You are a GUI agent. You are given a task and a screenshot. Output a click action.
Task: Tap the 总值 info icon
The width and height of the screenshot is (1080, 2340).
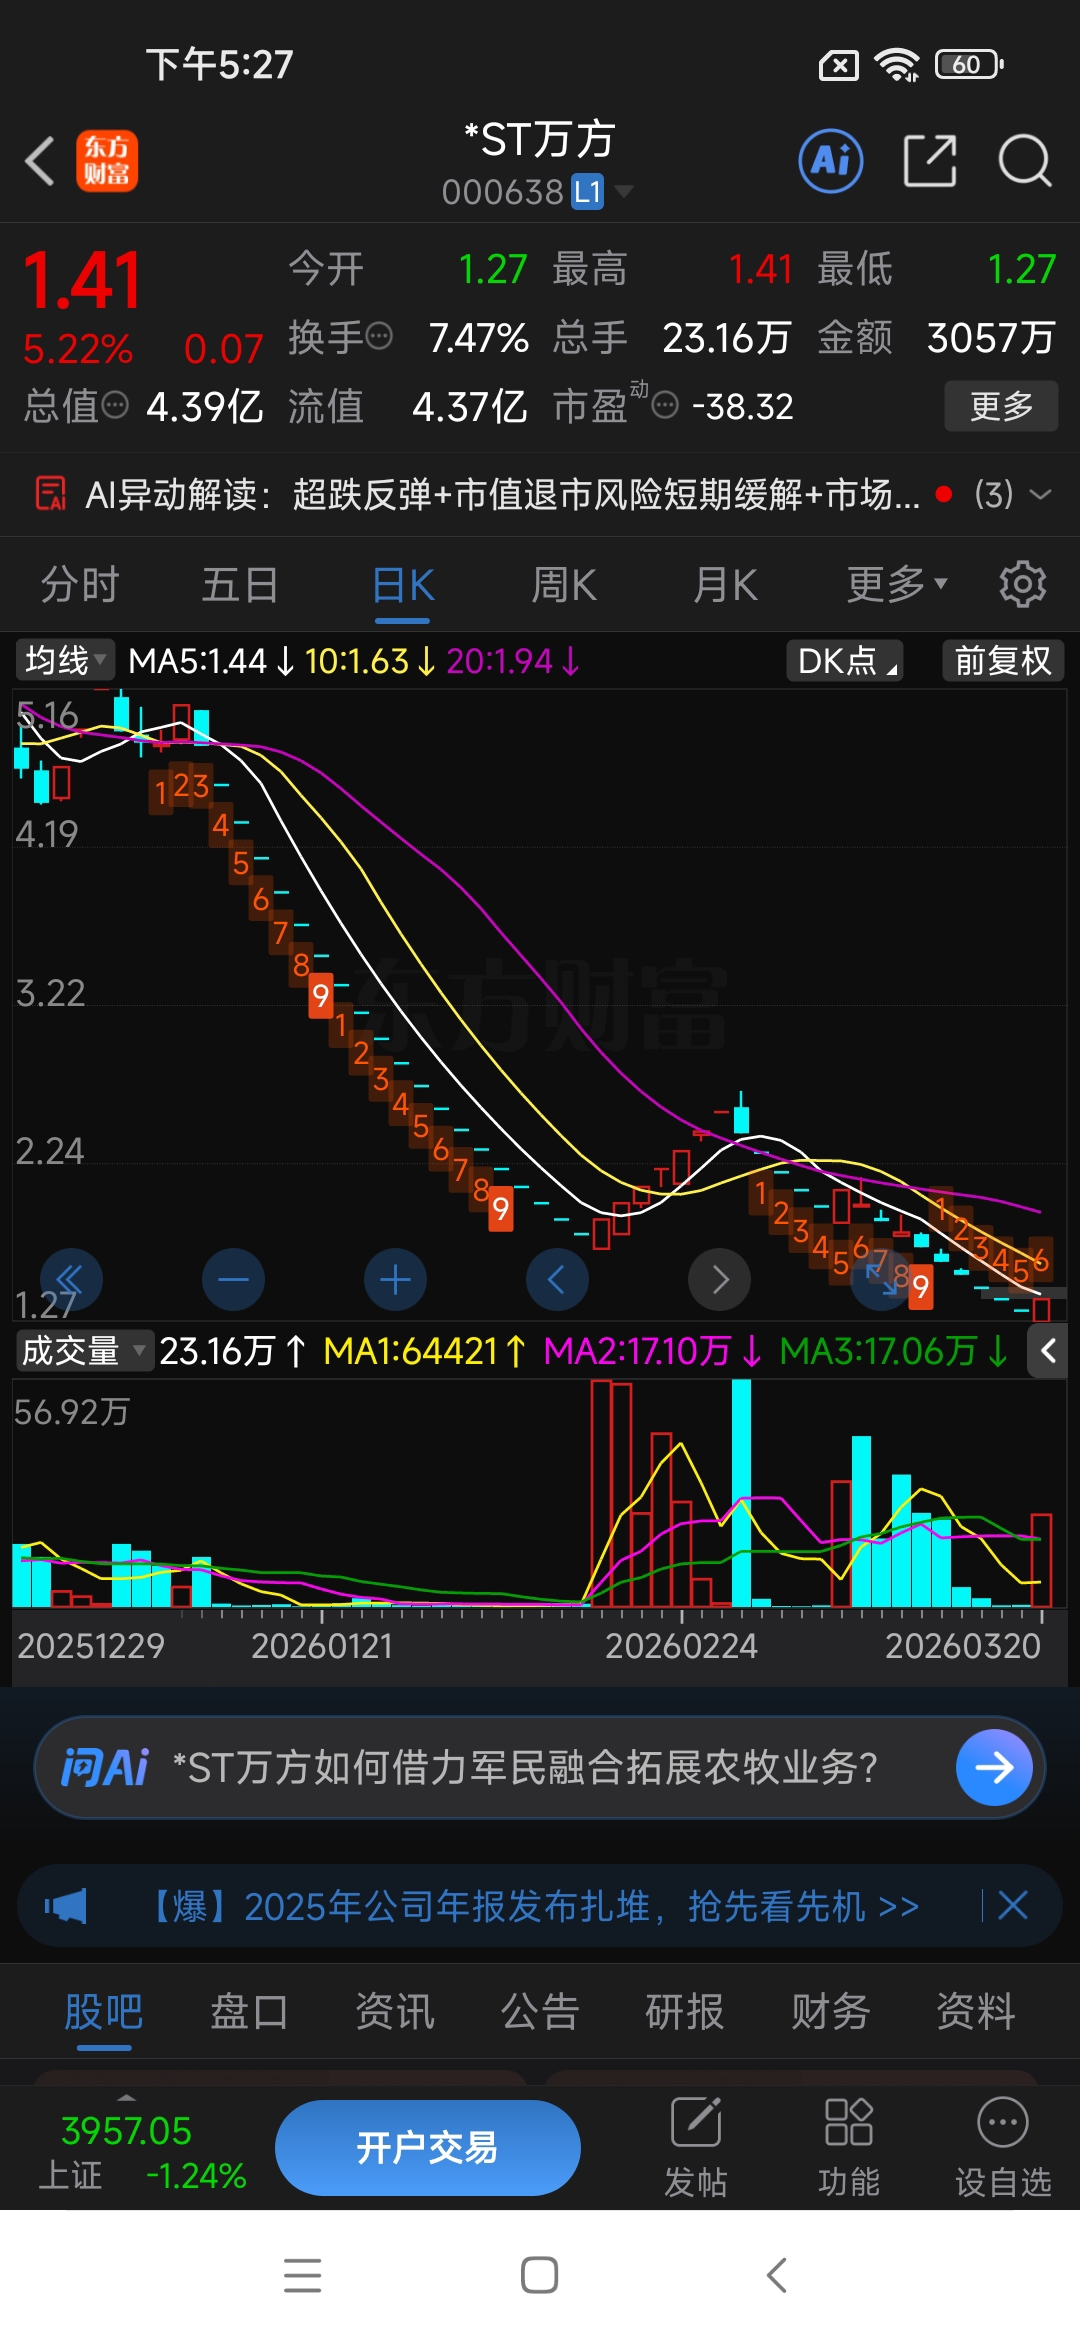116,405
